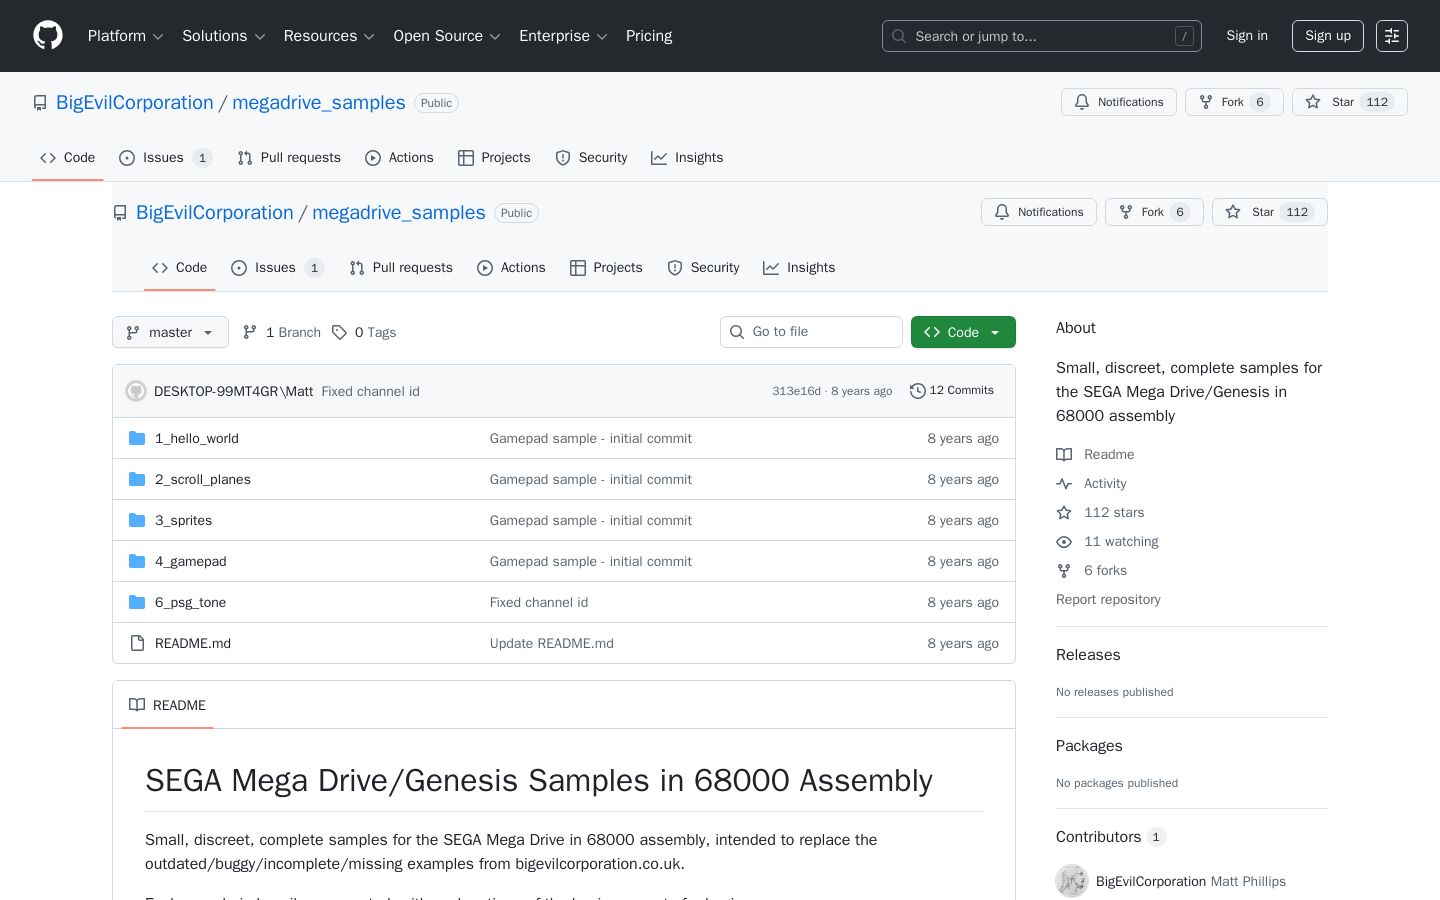
Task: Click the "Gamepad sample - initial commit" message for 3_sprites
Action: tap(591, 520)
